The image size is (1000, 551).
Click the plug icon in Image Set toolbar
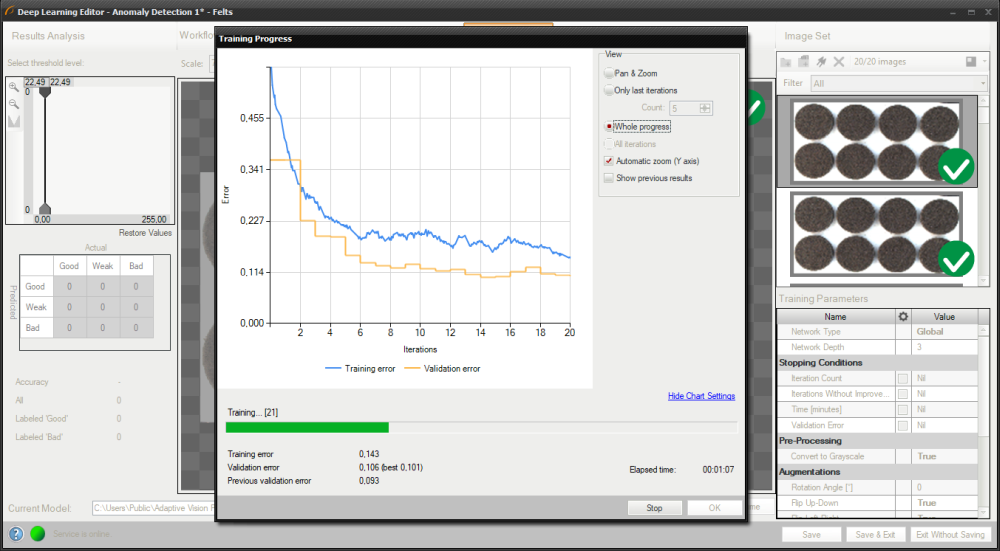click(x=821, y=62)
